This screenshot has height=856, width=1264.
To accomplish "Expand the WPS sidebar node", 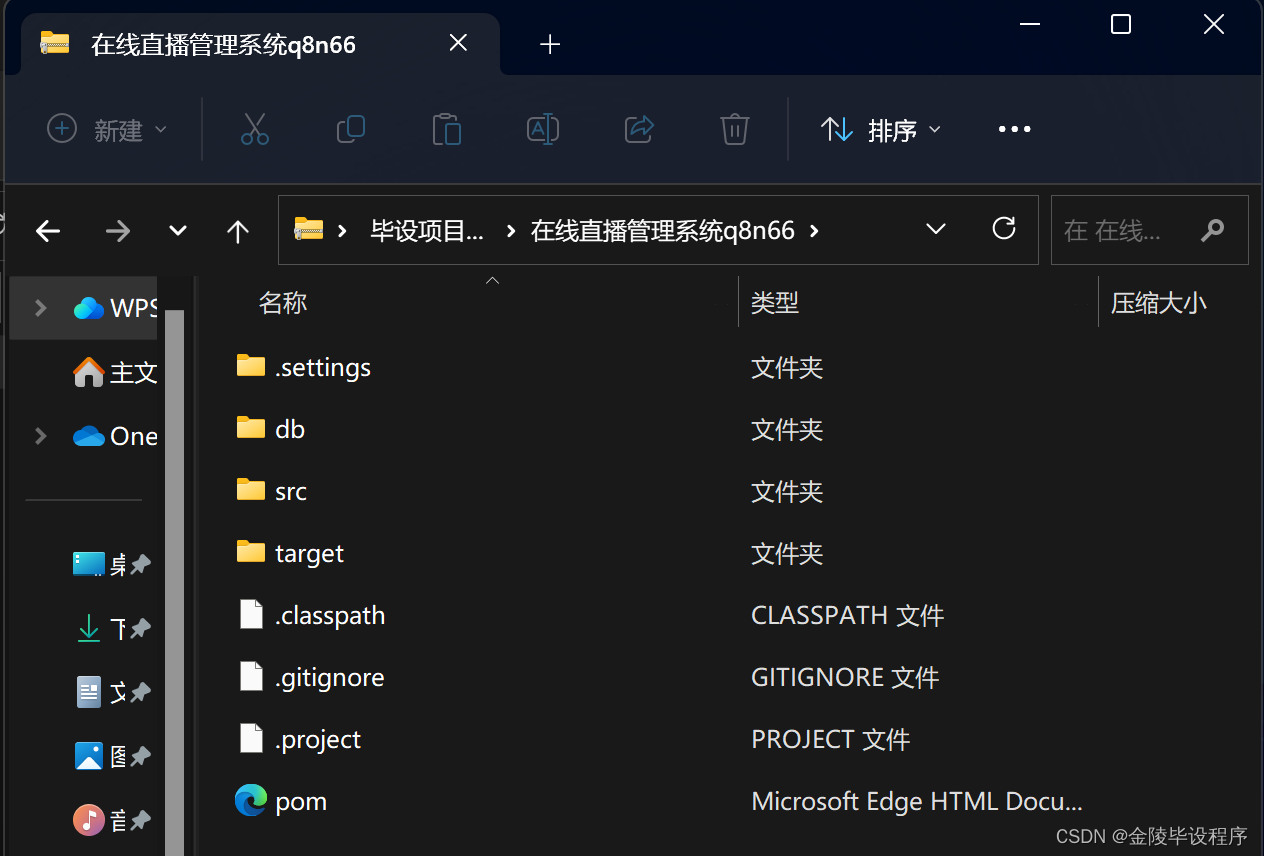I will coord(41,308).
